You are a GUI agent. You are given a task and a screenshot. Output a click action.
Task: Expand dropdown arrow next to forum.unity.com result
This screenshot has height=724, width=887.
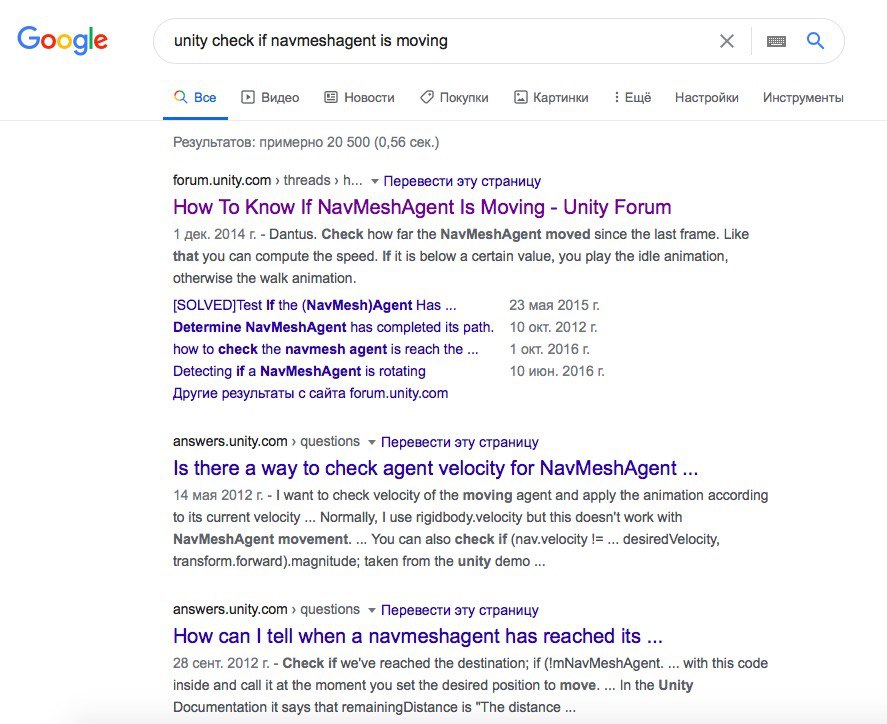[x=374, y=182]
